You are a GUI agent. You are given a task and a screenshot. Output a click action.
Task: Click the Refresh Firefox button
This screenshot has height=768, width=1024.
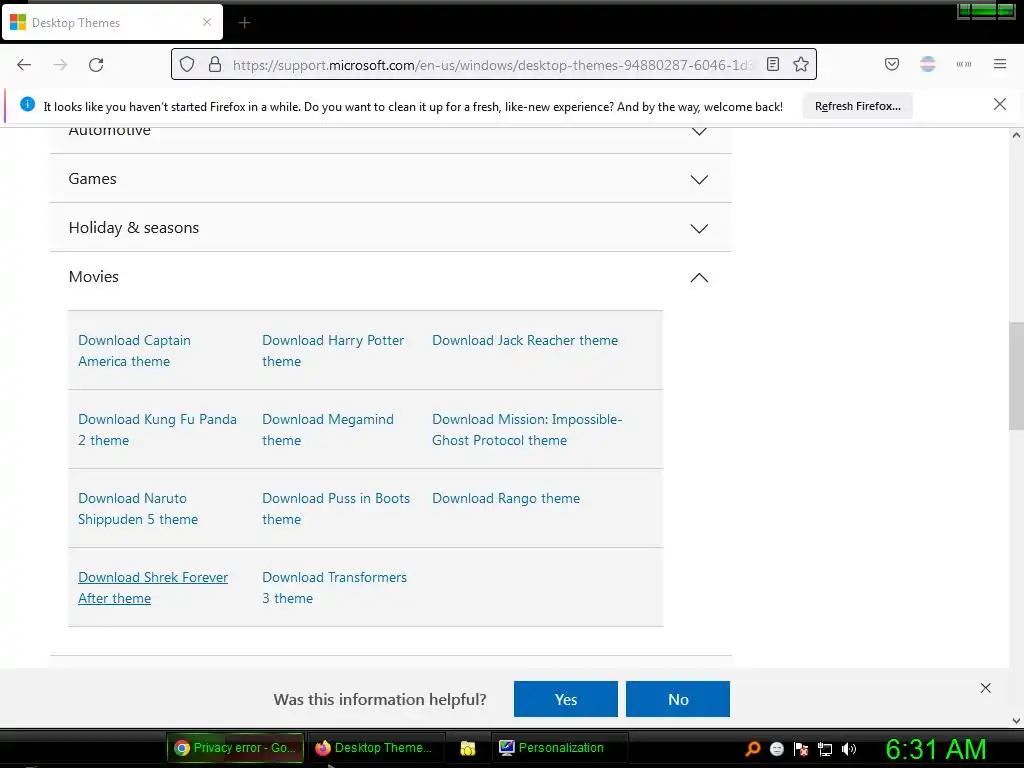pos(857,106)
